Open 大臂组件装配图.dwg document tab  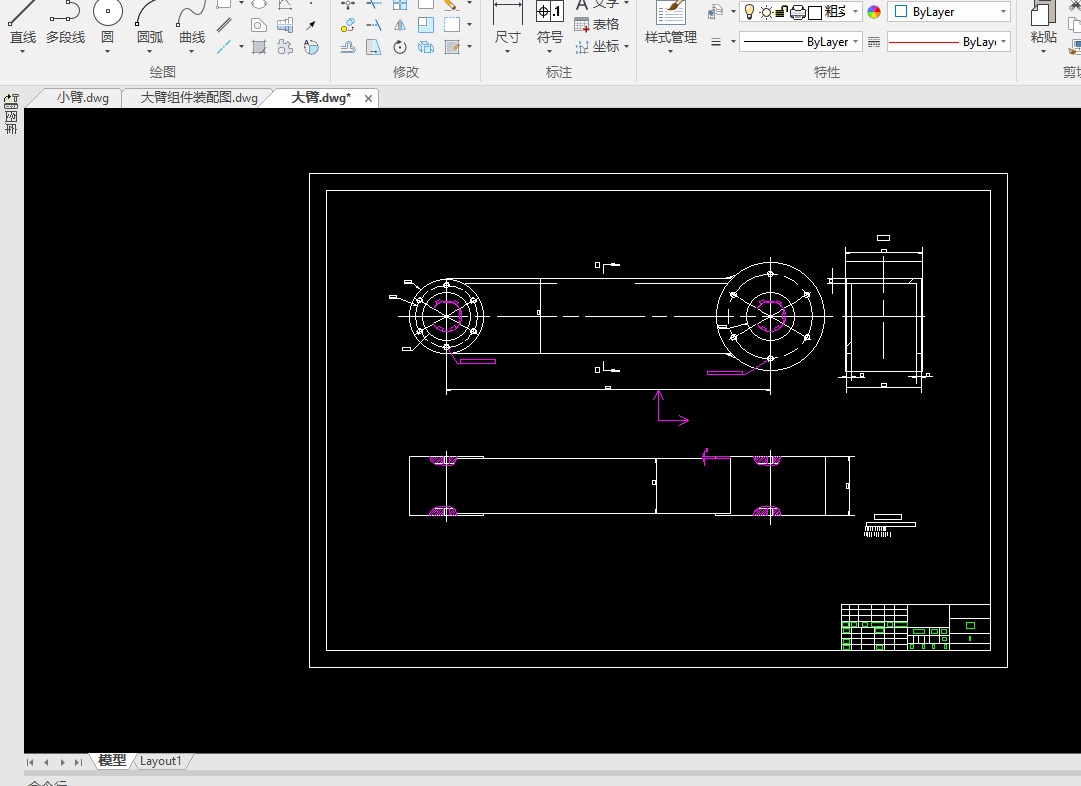198,98
